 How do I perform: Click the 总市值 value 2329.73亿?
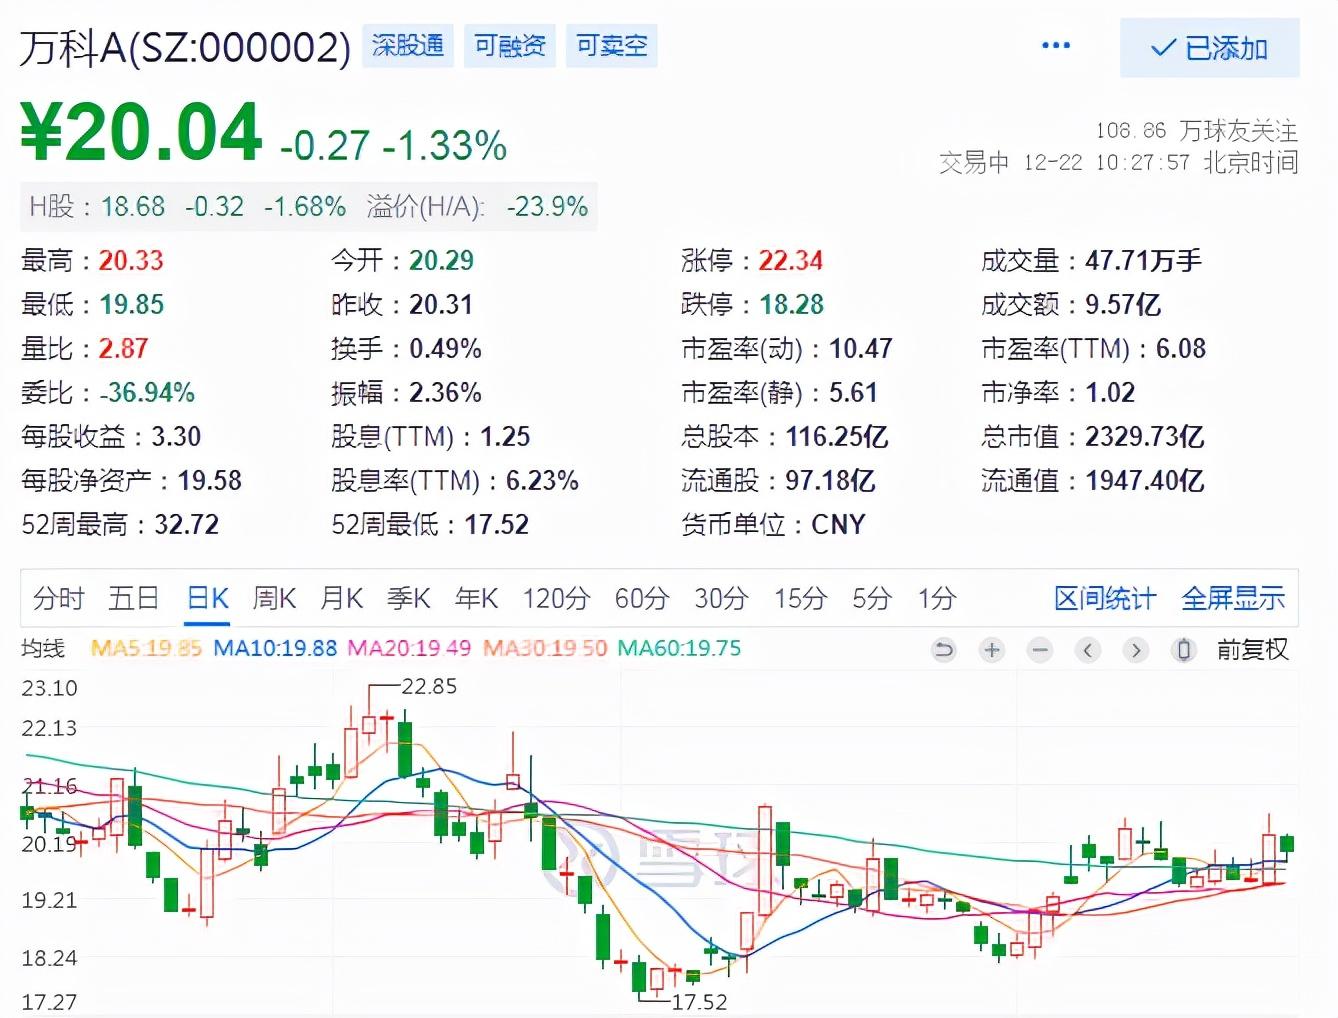click(x=1145, y=437)
